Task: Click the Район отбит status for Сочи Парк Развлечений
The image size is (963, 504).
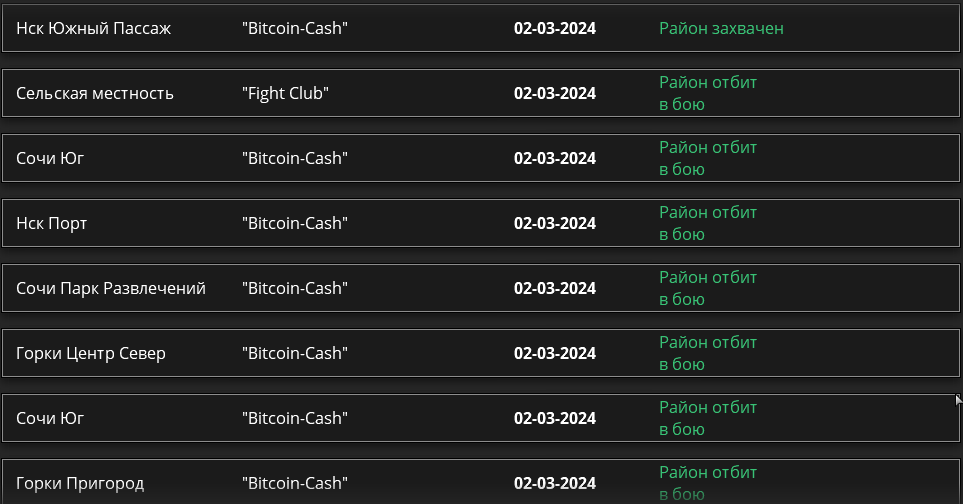Action: pos(708,289)
